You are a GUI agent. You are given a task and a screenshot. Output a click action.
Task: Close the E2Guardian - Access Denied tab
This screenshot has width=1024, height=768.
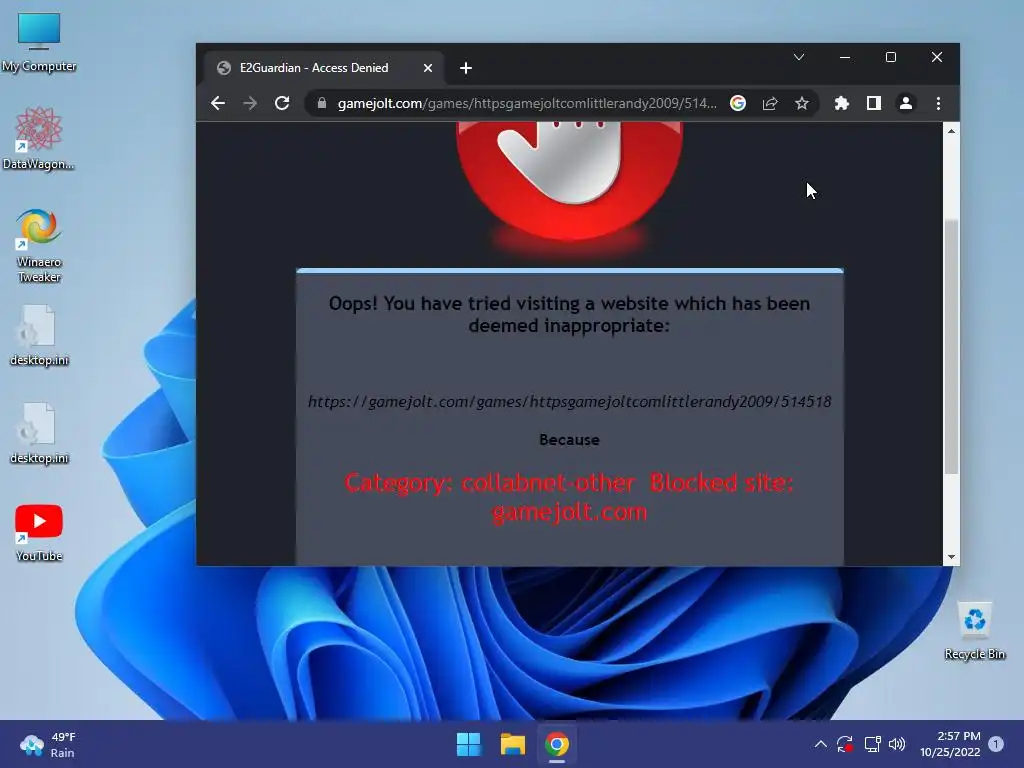(428, 68)
